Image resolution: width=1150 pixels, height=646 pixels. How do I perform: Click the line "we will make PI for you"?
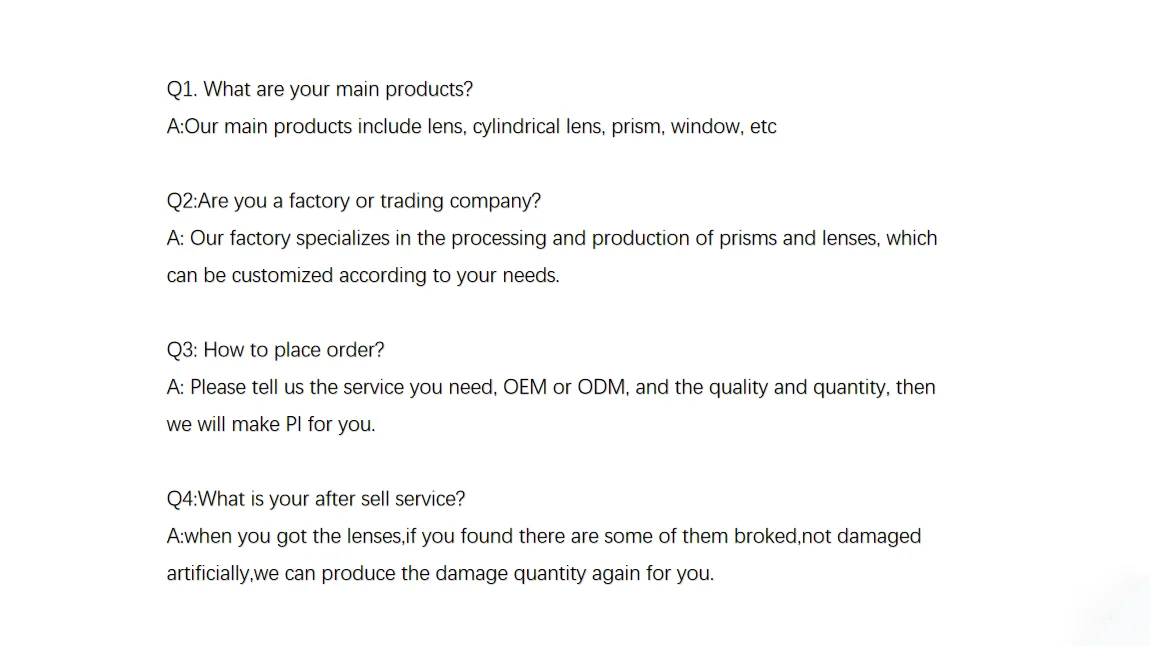(x=270, y=424)
